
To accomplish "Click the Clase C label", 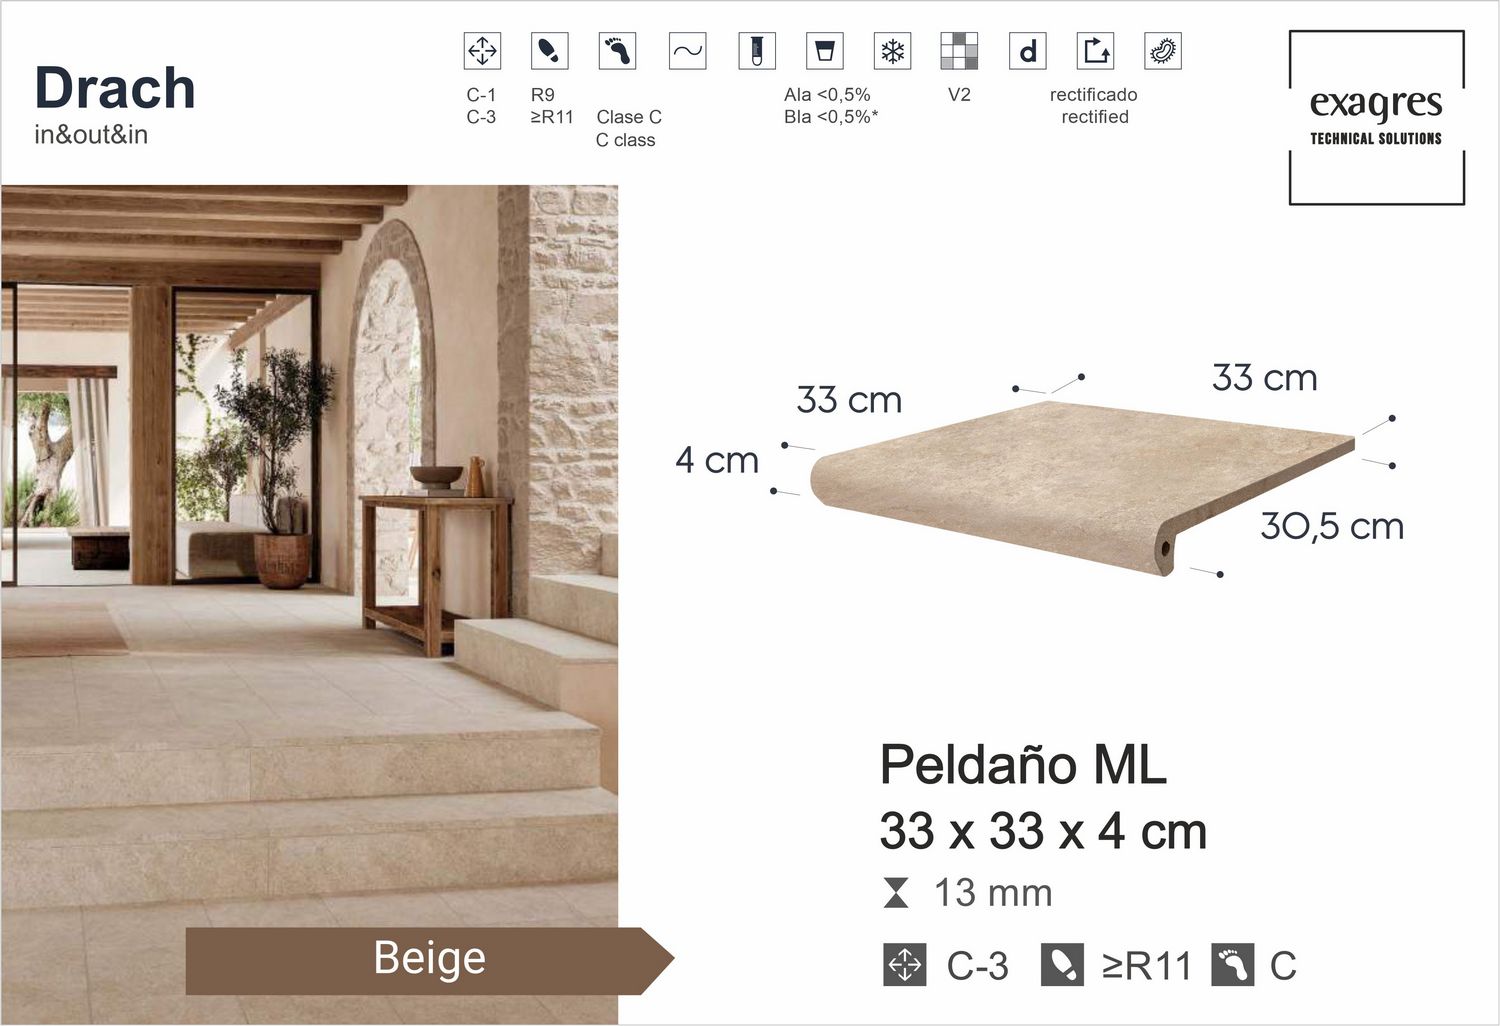I will [629, 117].
